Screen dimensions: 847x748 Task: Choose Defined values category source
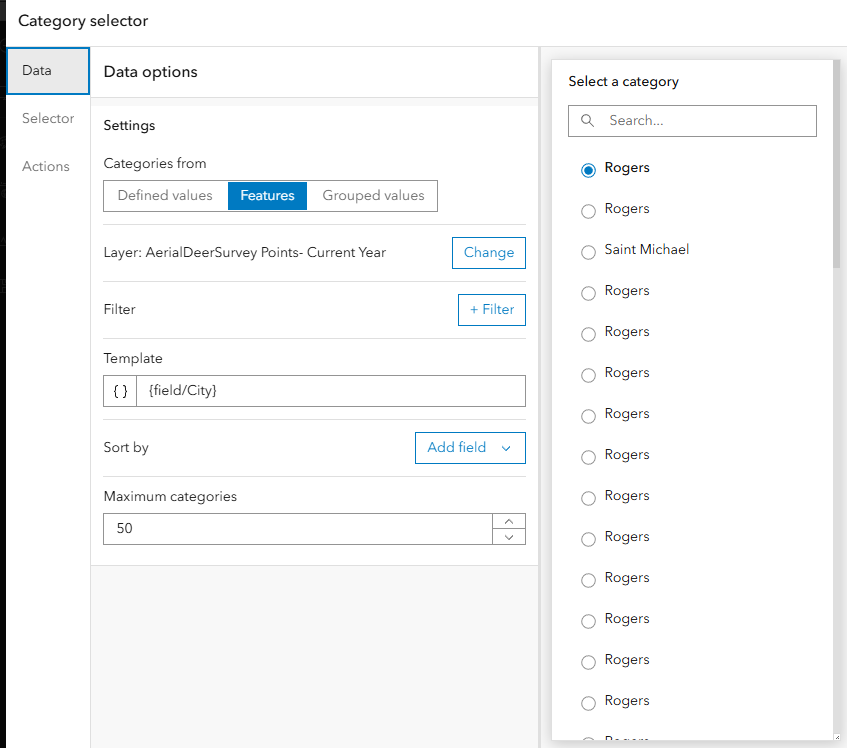click(x=165, y=196)
